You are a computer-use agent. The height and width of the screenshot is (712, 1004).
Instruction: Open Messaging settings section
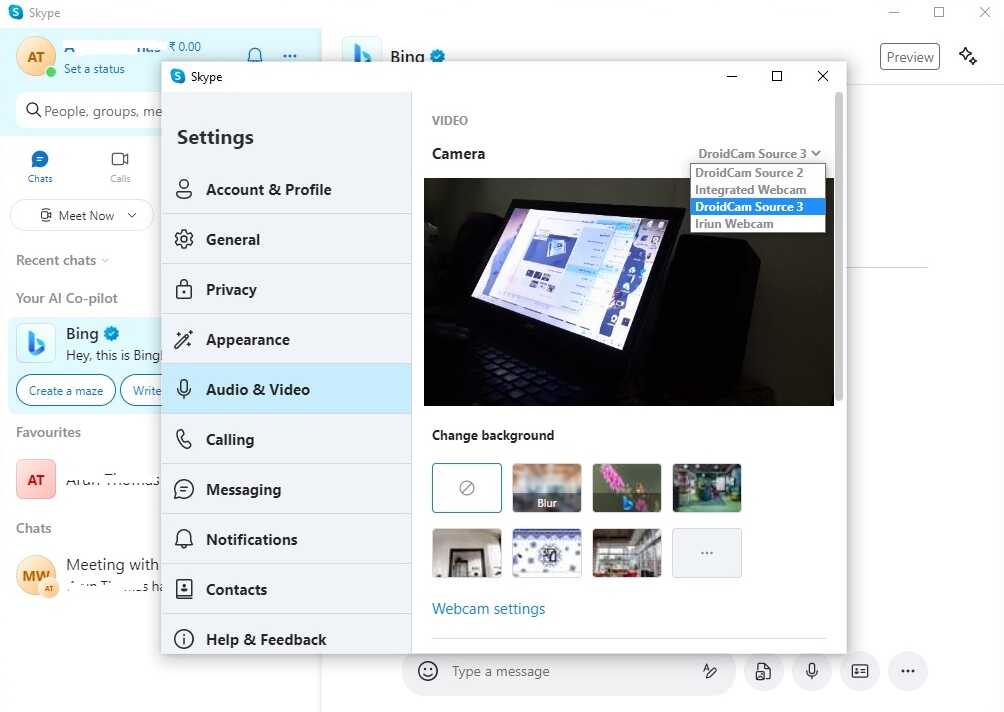(286, 489)
